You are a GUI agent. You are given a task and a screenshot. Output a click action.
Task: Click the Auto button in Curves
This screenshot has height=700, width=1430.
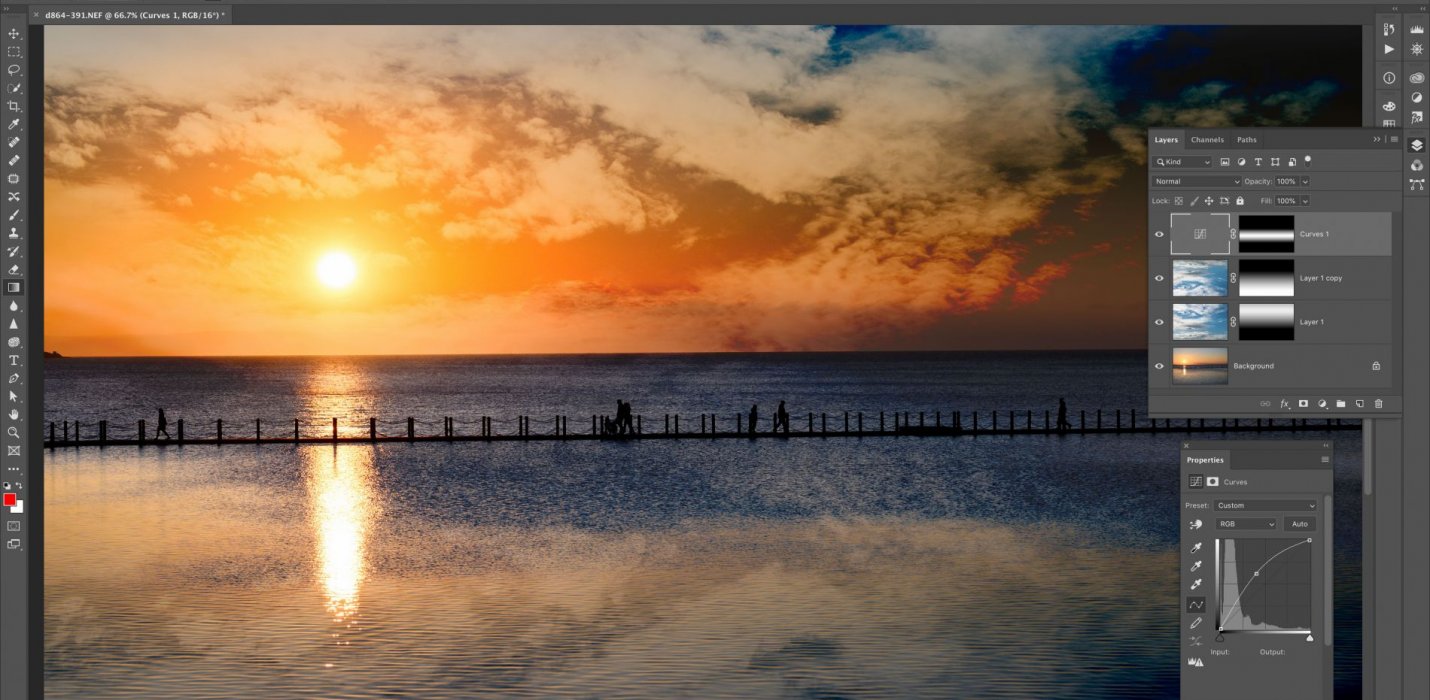click(x=1299, y=524)
